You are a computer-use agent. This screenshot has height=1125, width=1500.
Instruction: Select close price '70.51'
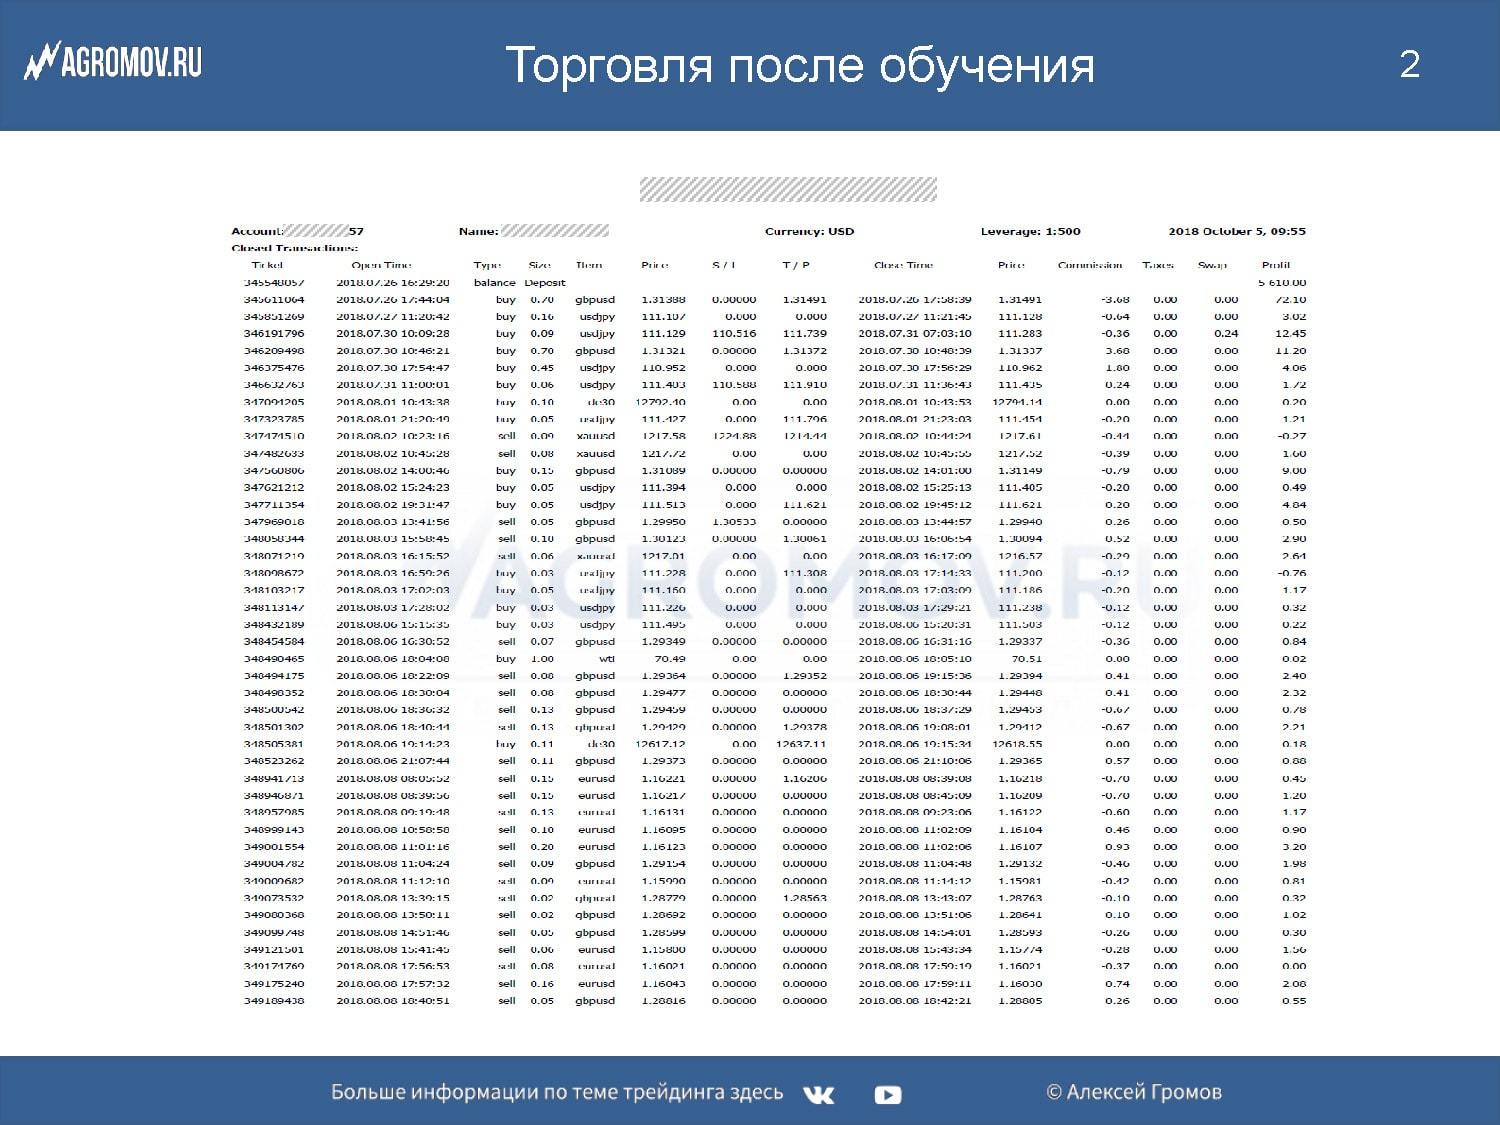[1027, 659]
